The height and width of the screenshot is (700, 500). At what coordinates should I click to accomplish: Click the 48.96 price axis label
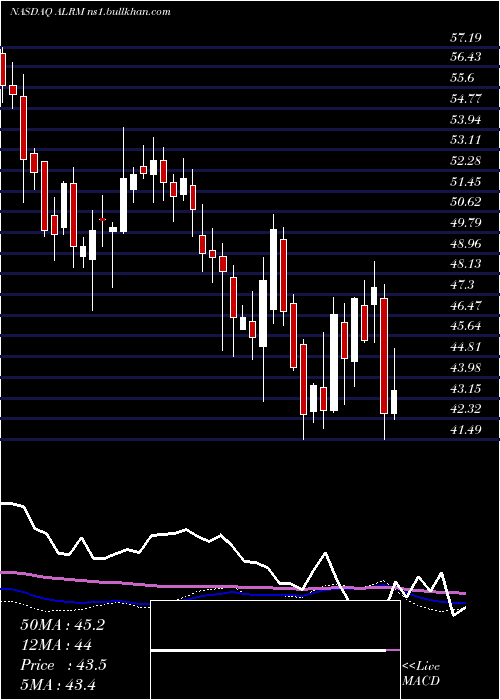tap(466, 243)
